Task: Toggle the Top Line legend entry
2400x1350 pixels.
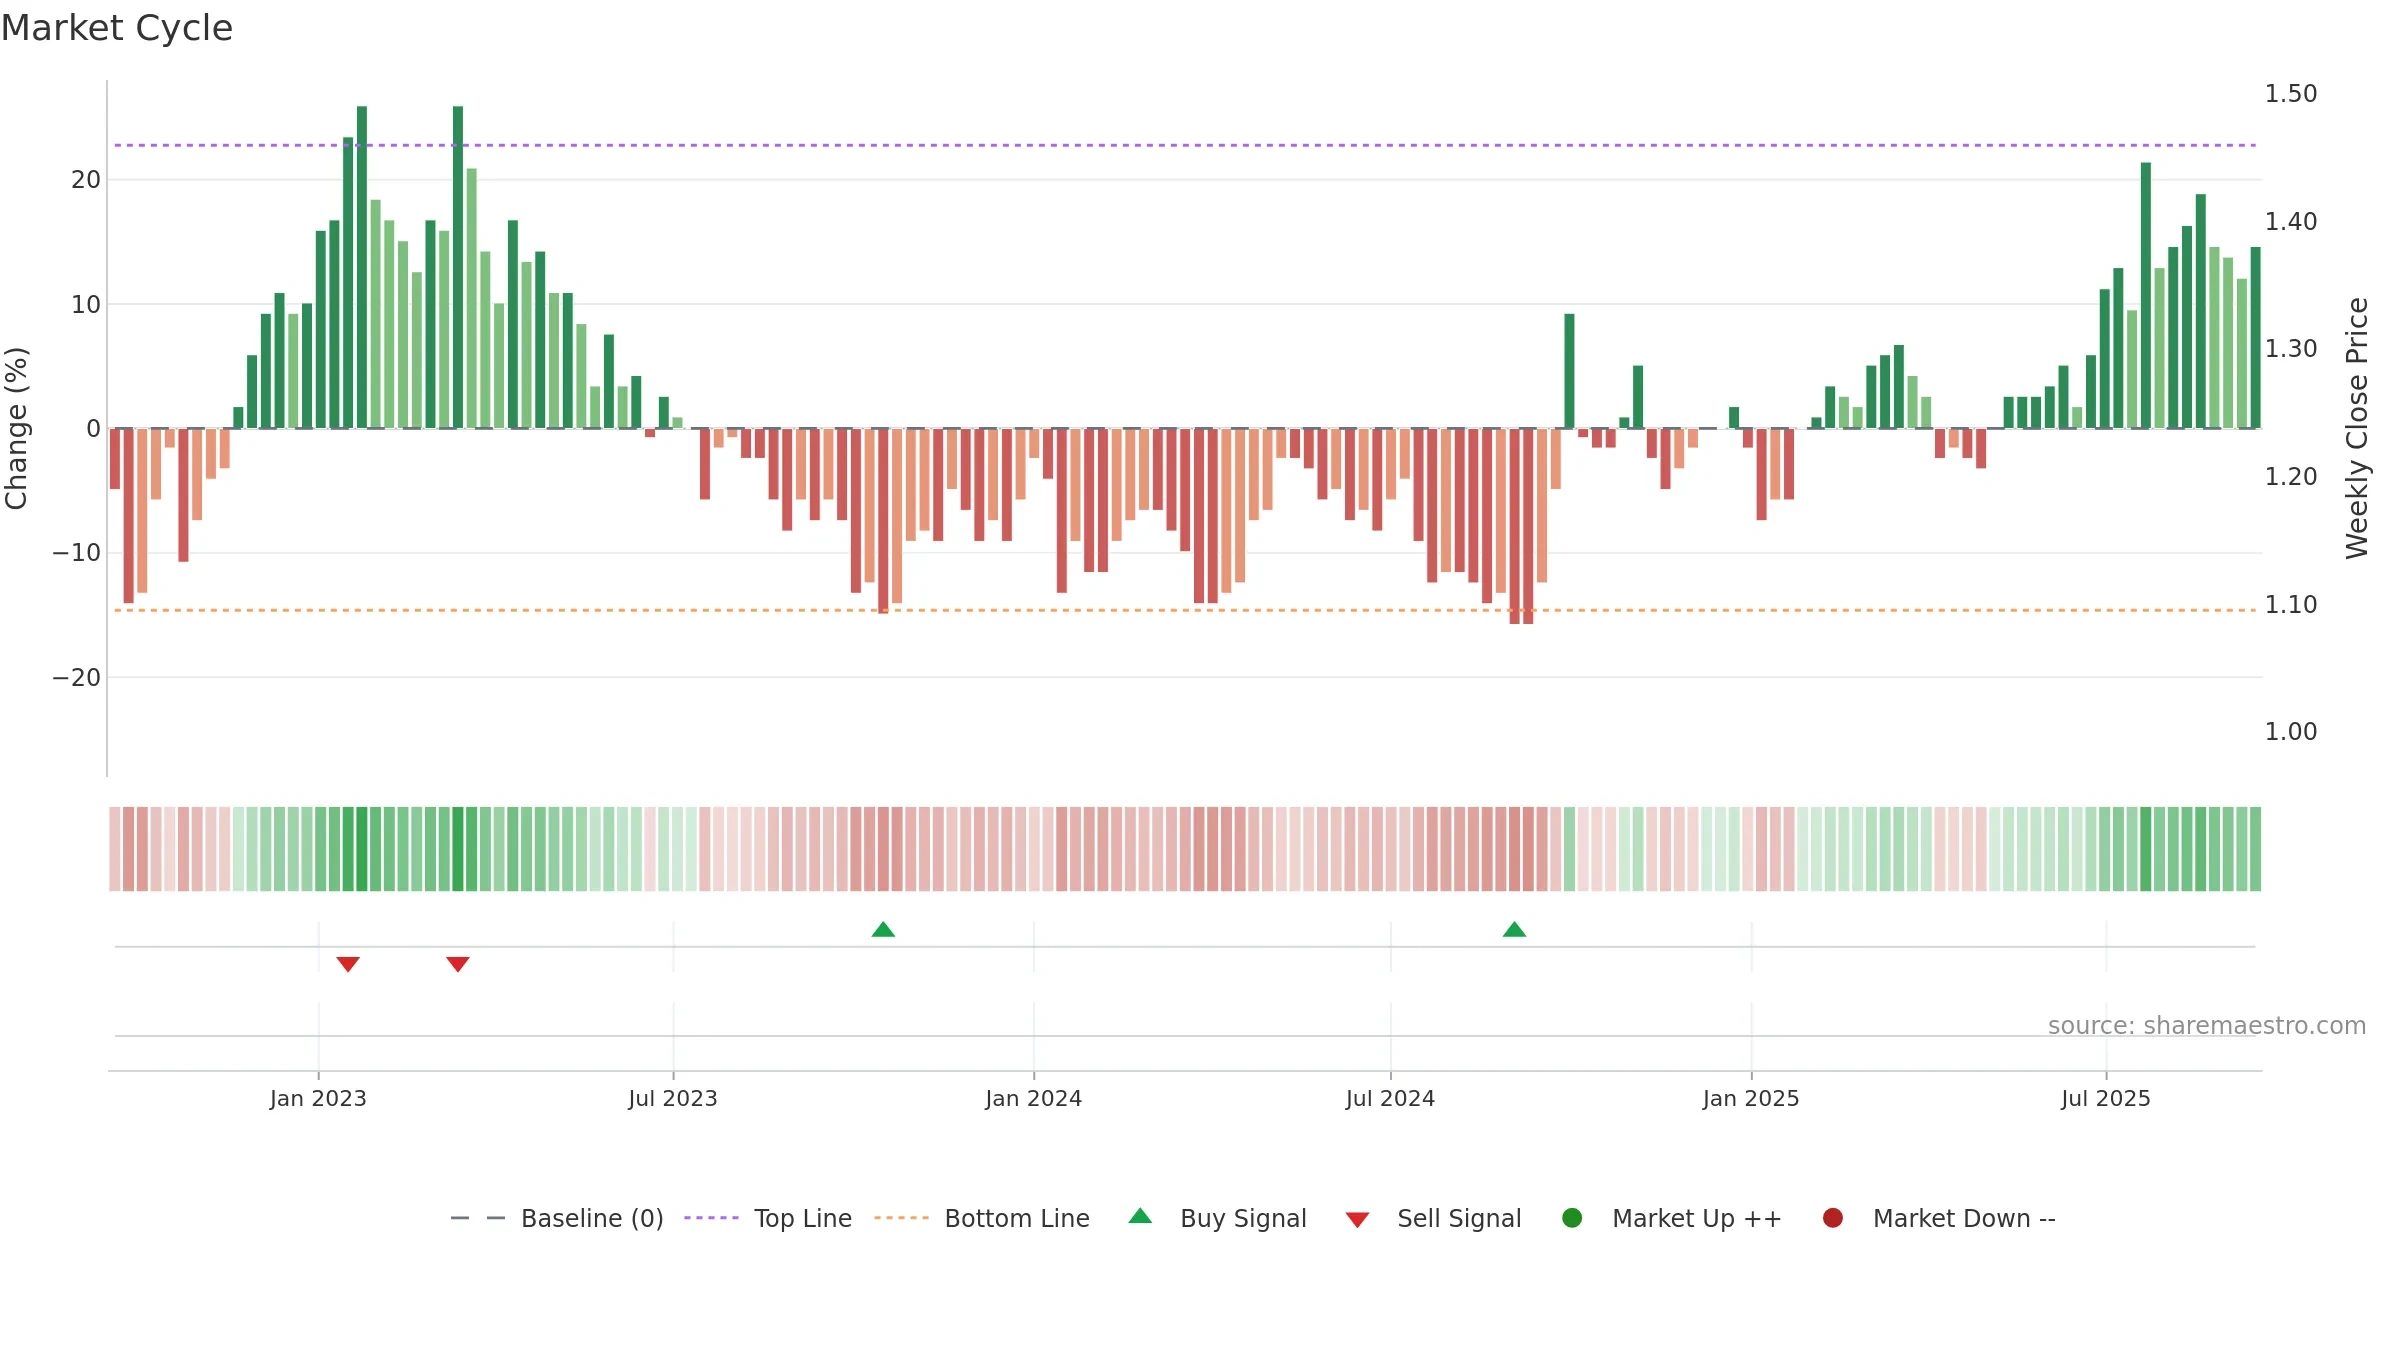Action: [768, 1218]
